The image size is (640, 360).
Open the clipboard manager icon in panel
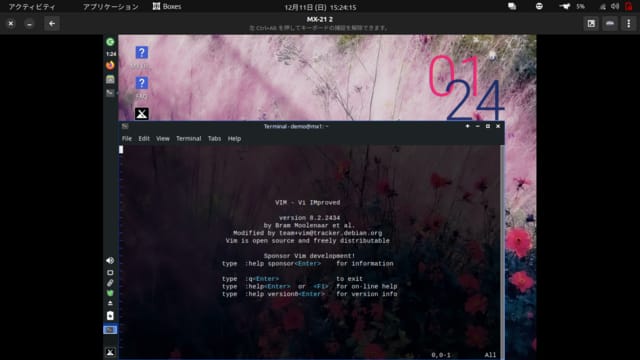click(x=110, y=316)
